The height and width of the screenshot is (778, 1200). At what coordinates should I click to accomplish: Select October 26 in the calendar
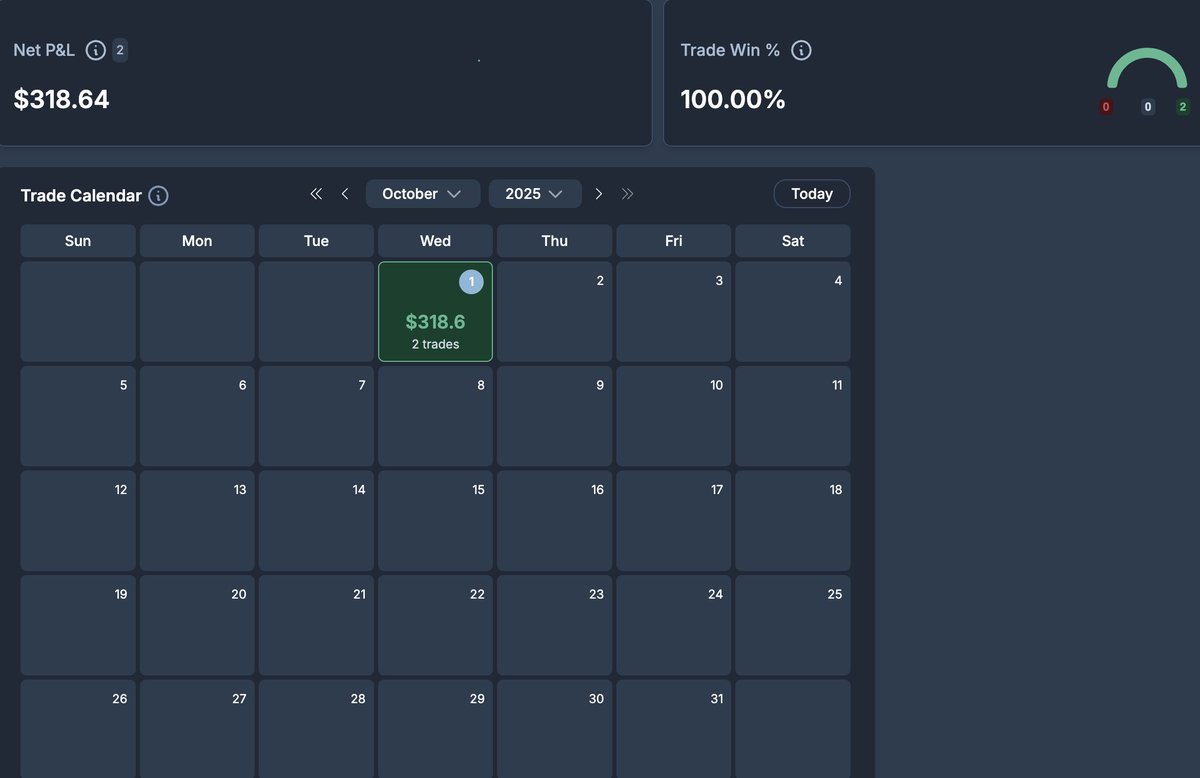pos(78,729)
